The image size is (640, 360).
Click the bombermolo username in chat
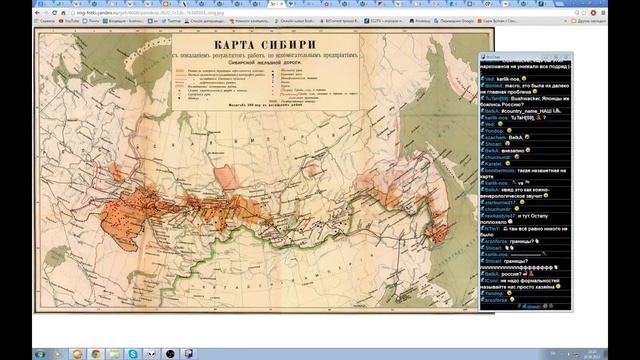point(500,171)
